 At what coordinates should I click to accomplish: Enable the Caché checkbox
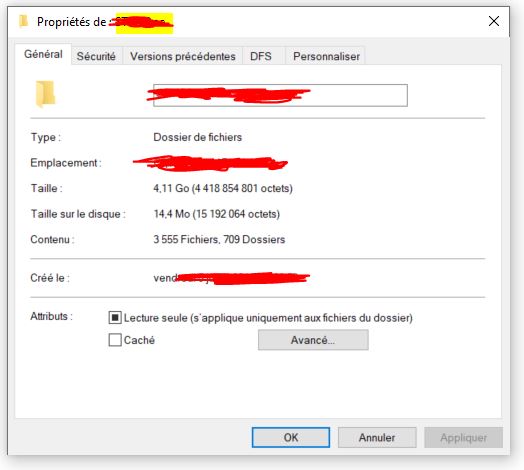pos(115,340)
